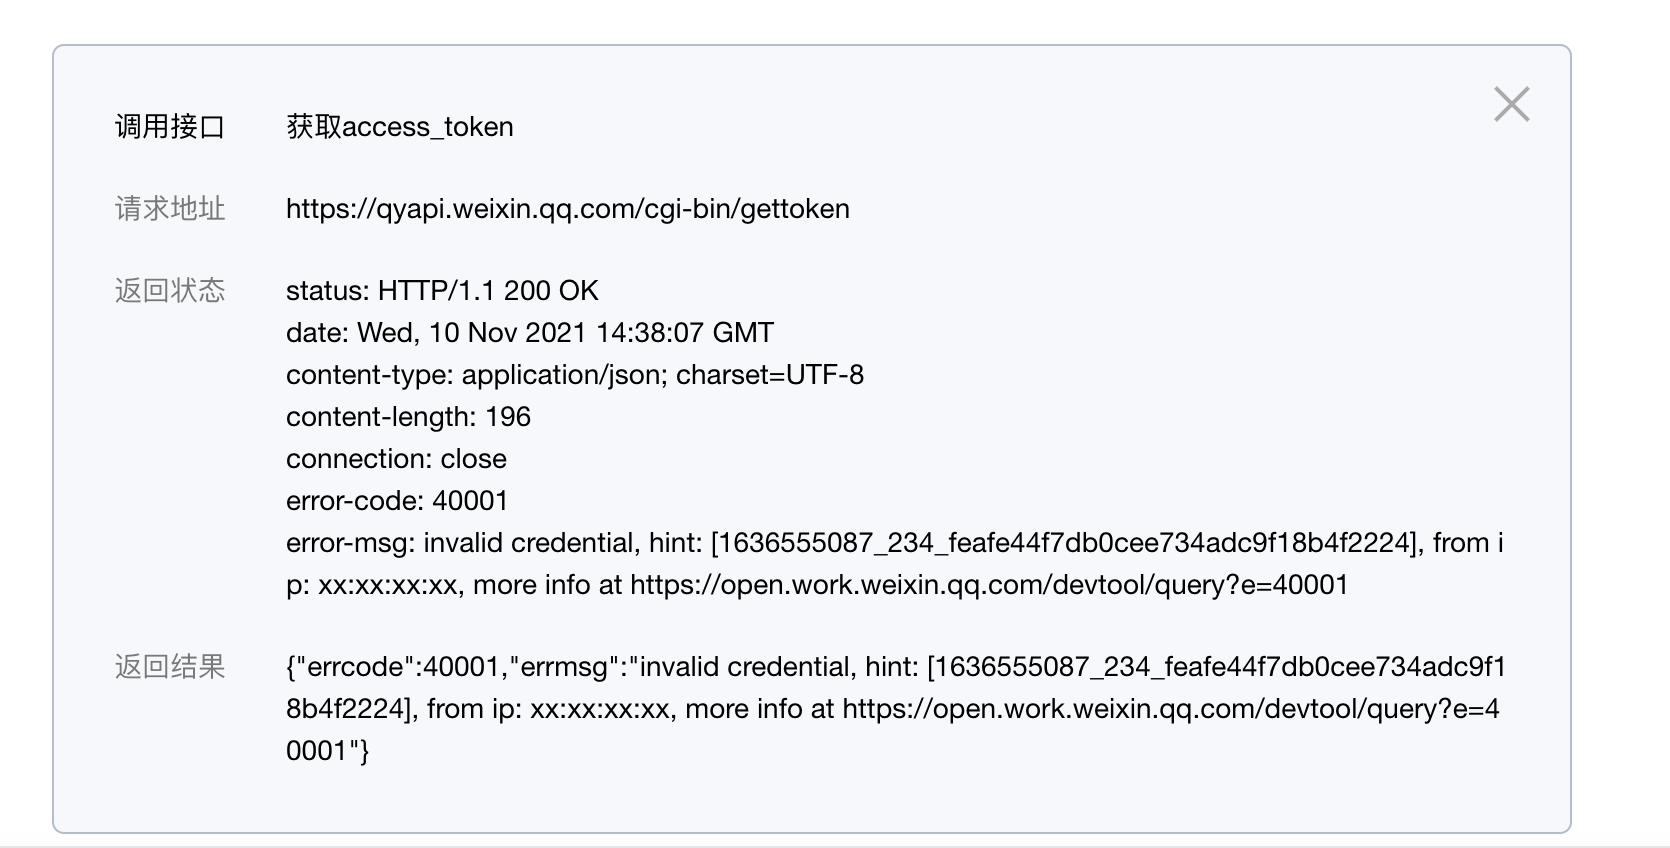Click the closing 0001"} line of JSON
The image size is (1670, 848).
[x=328, y=751]
